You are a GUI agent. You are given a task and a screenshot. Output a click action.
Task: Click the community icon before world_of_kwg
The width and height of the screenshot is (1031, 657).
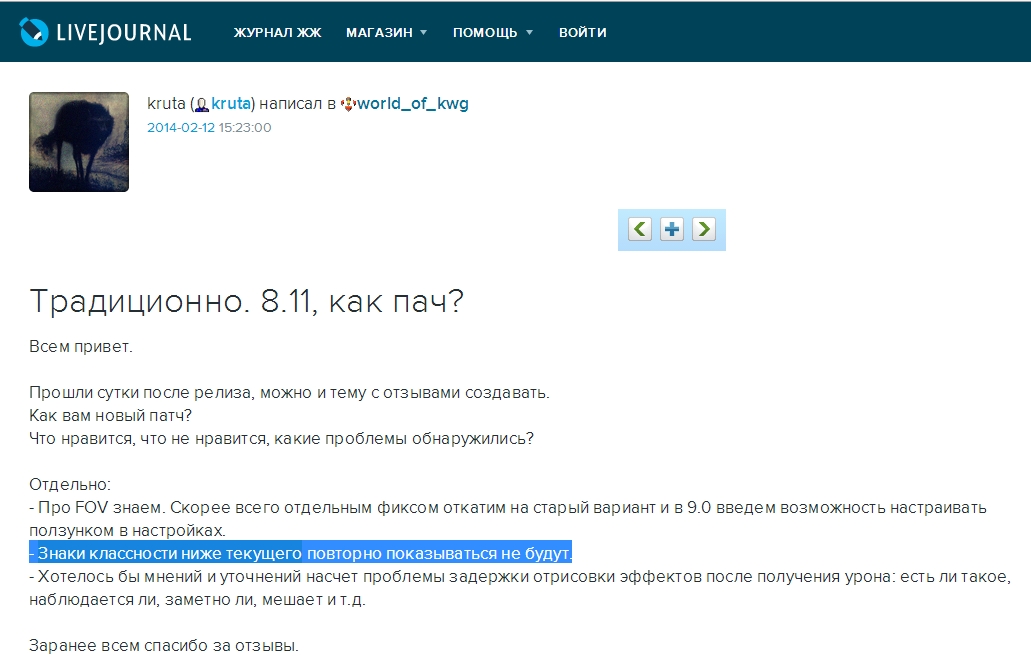pyautogui.click(x=348, y=104)
